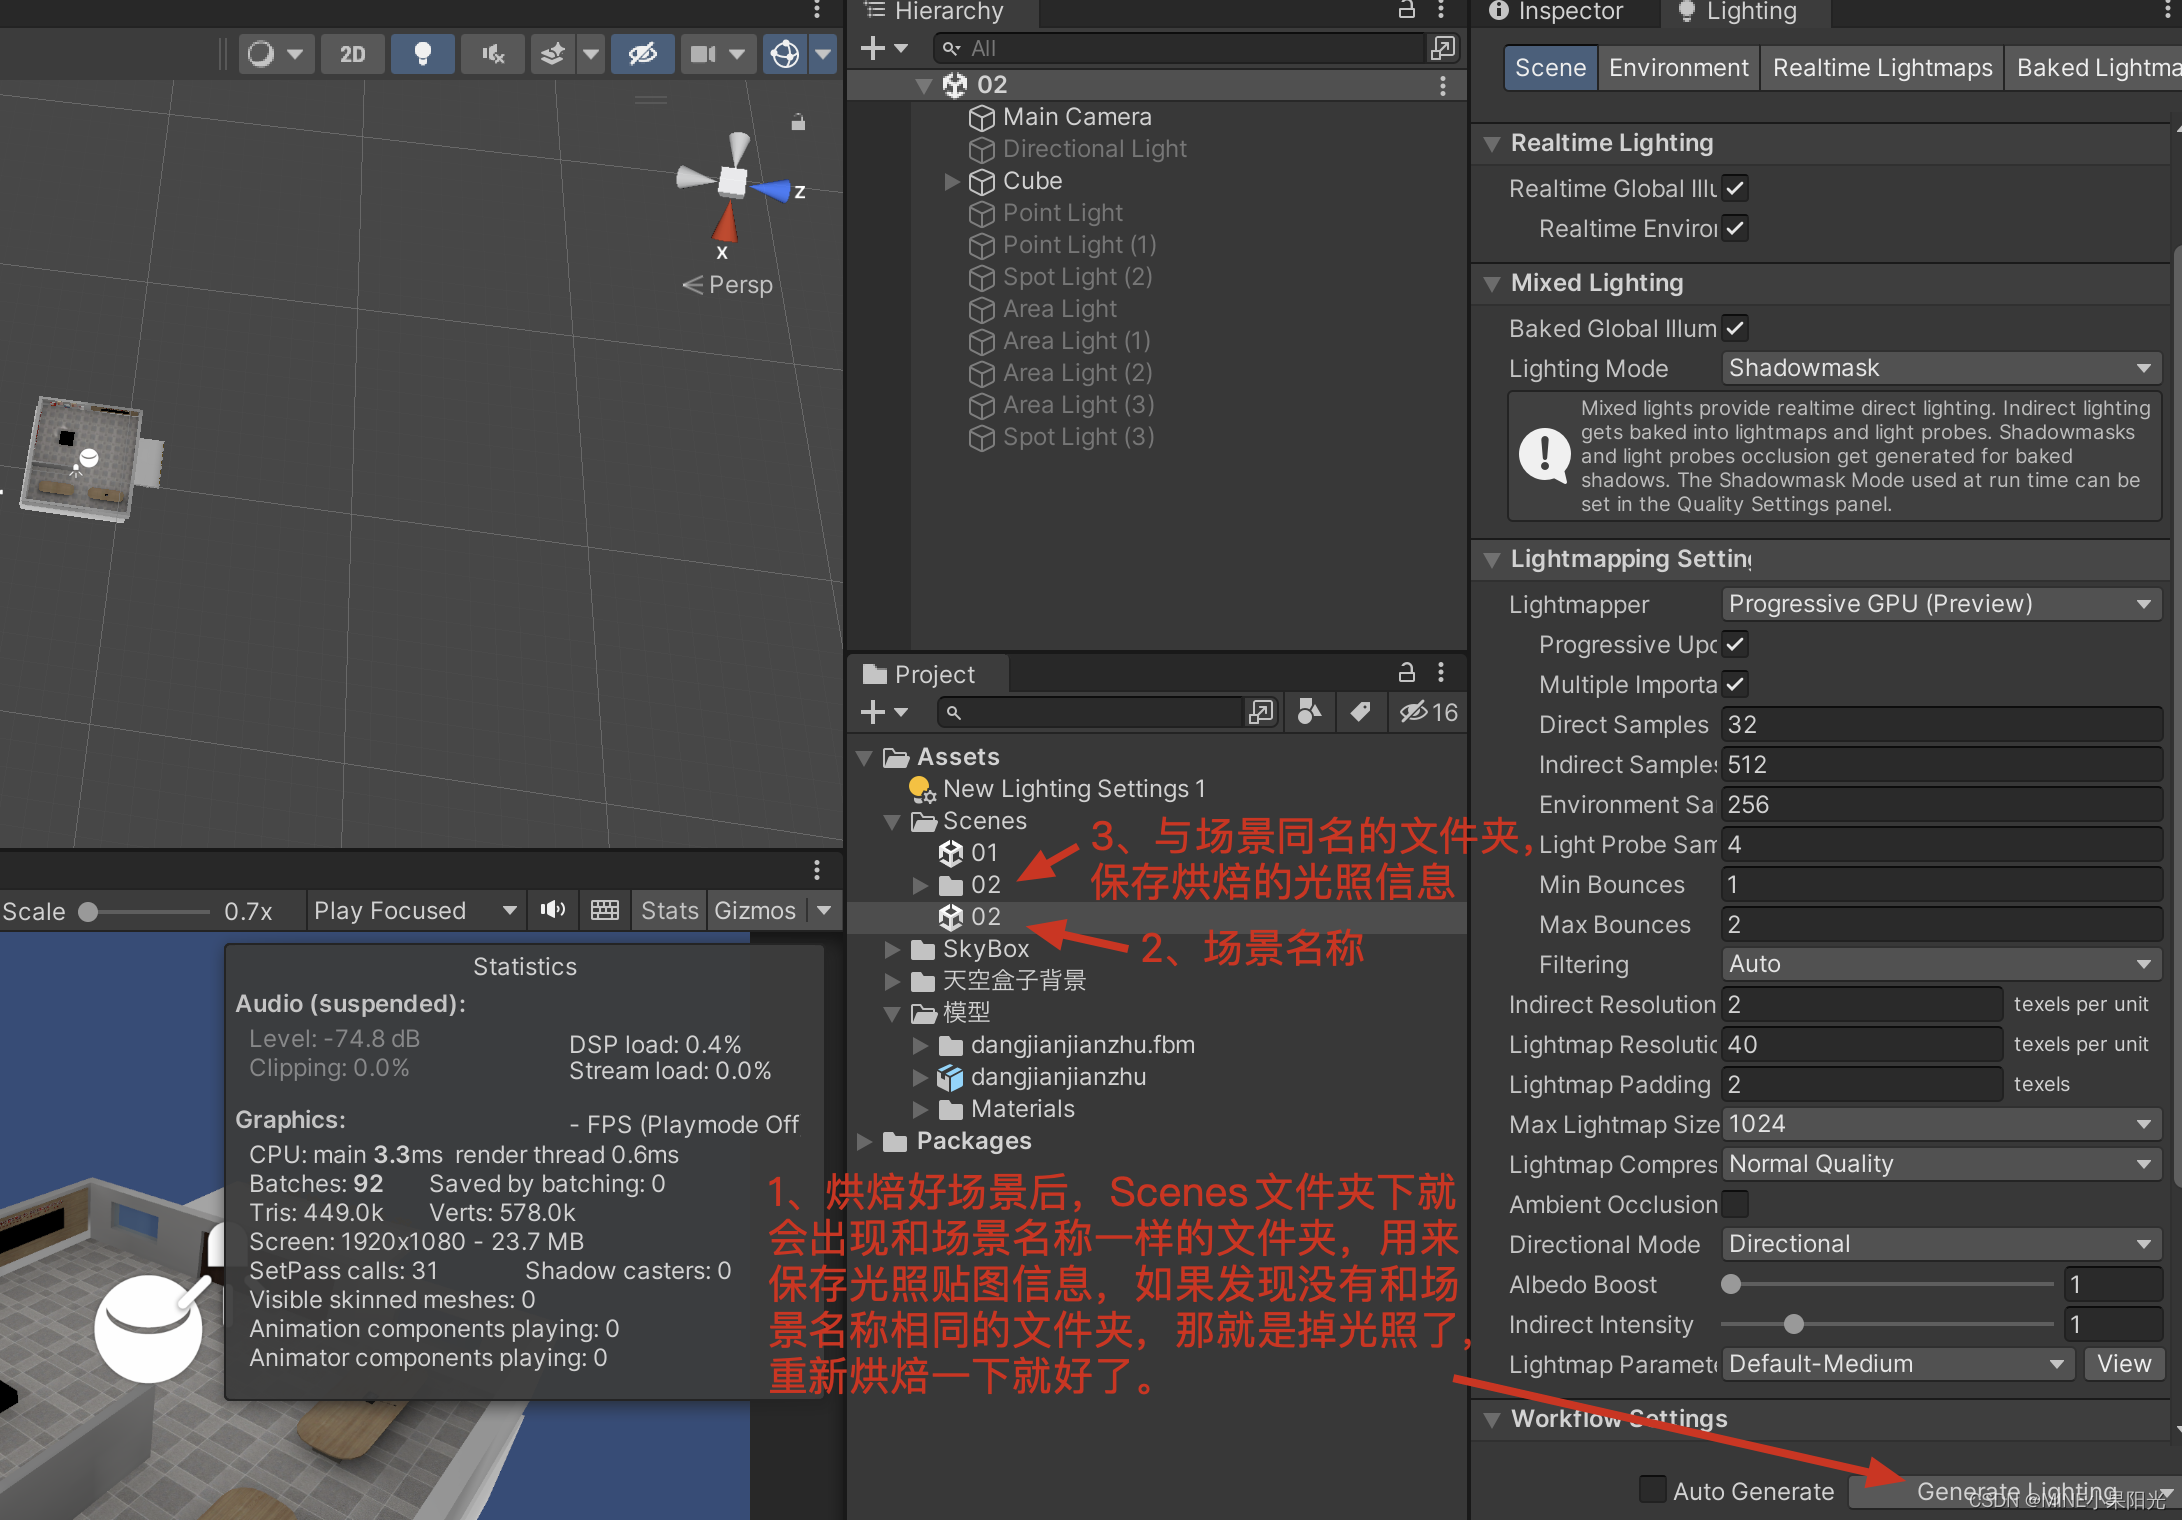Click the Spot Light icon in Hierarchy
The height and width of the screenshot is (1520, 2182).
click(980, 277)
